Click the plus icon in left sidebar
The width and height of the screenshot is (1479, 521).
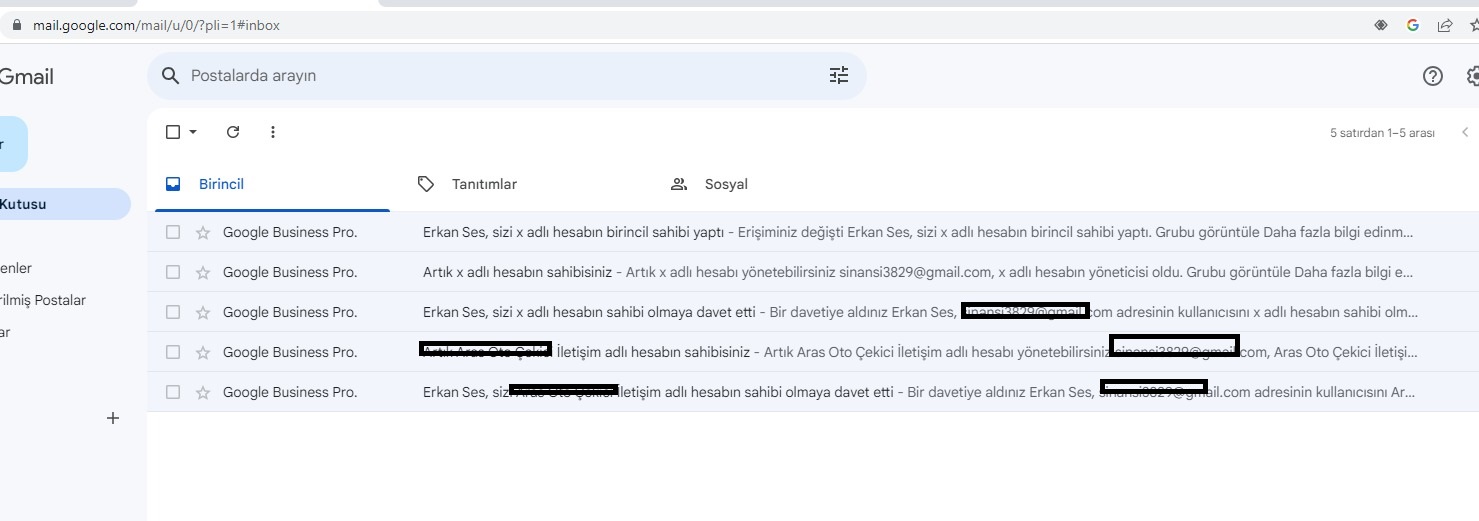point(113,418)
